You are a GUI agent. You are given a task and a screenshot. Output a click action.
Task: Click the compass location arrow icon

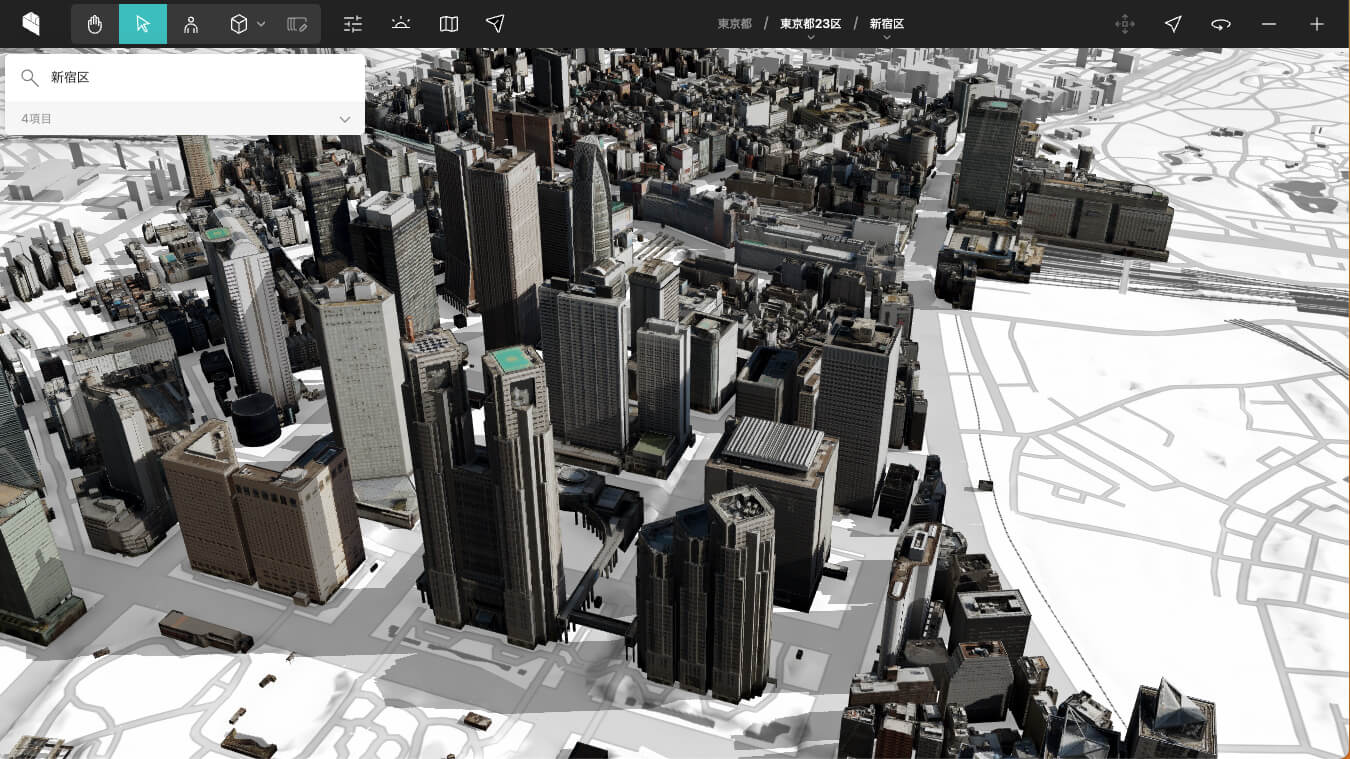[1173, 24]
